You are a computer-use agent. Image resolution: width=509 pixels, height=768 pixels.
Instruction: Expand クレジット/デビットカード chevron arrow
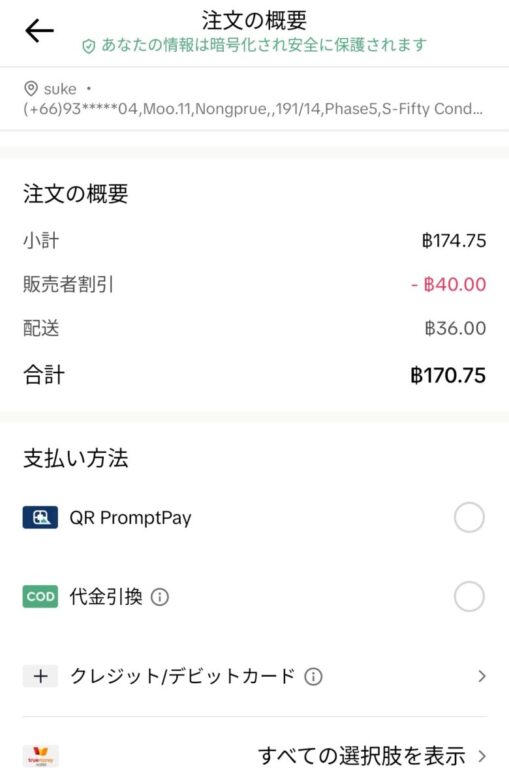tap(482, 676)
